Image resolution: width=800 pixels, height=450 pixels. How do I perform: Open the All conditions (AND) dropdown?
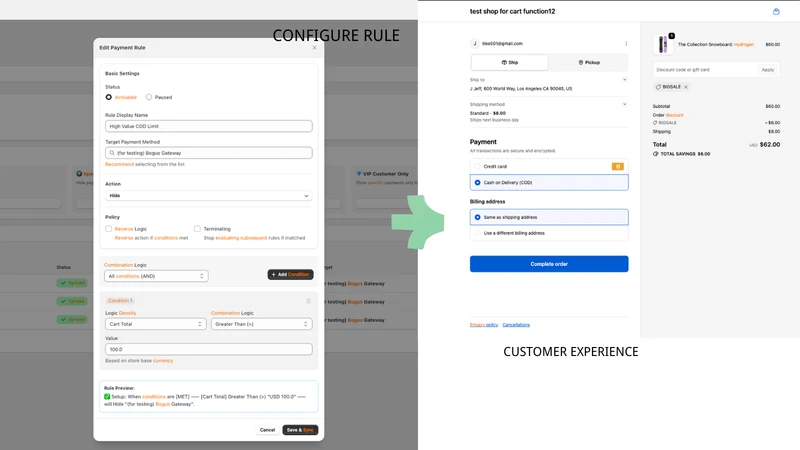(x=156, y=276)
